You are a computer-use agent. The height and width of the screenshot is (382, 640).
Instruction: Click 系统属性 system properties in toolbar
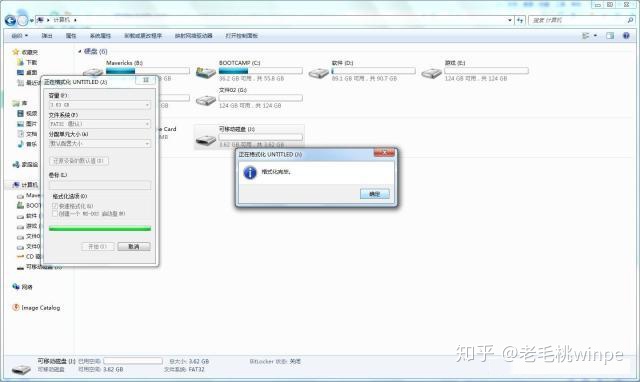pos(100,36)
